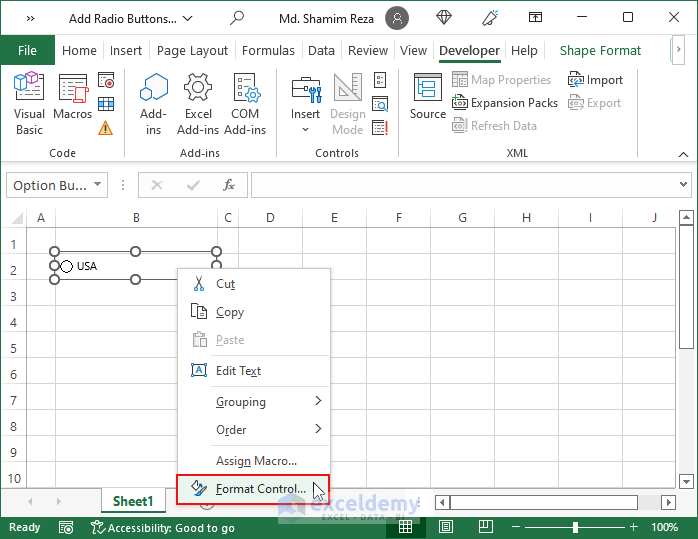Open control Properties icon
The height and width of the screenshot is (539, 698).
coord(380,80)
